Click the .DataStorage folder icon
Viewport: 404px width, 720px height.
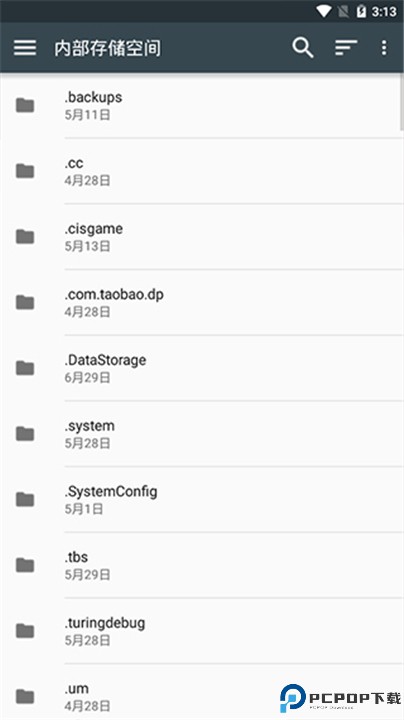(25, 368)
